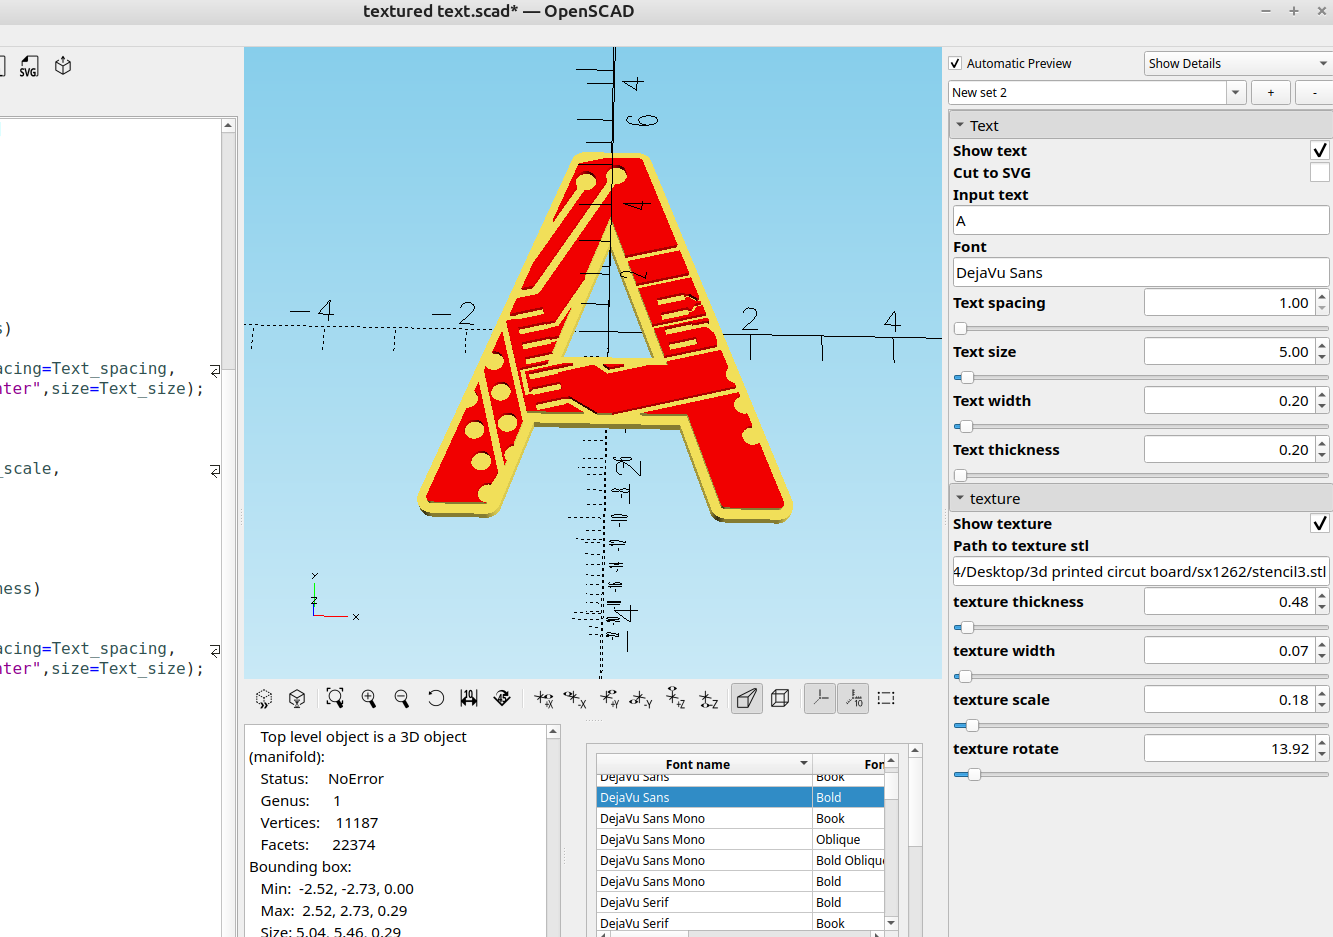Click the Zoom Out viewport icon

pyautogui.click(x=401, y=698)
